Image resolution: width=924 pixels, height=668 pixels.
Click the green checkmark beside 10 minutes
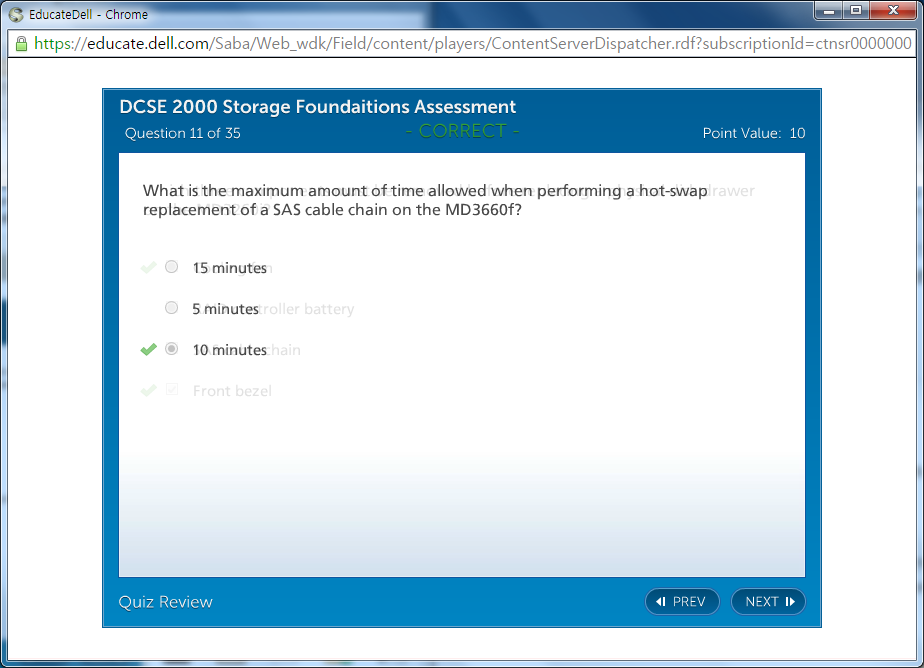149,349
